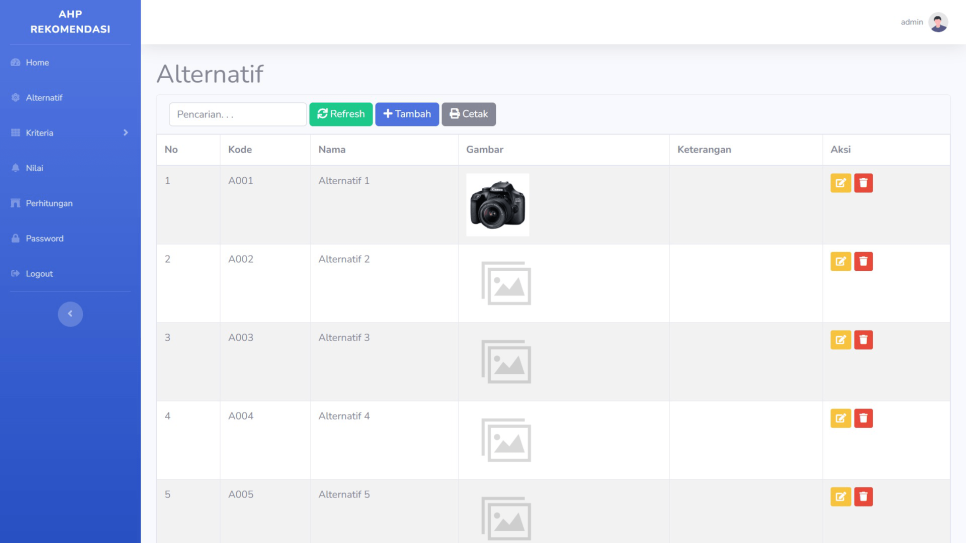This screenshot has height=543, width=966.
Task: Open the Home menu in sidebar
Action: 37,63
